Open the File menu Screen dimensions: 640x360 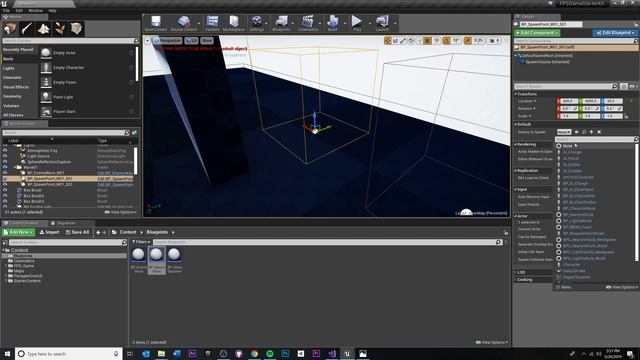pyautogui.click(x=6, y=11)
